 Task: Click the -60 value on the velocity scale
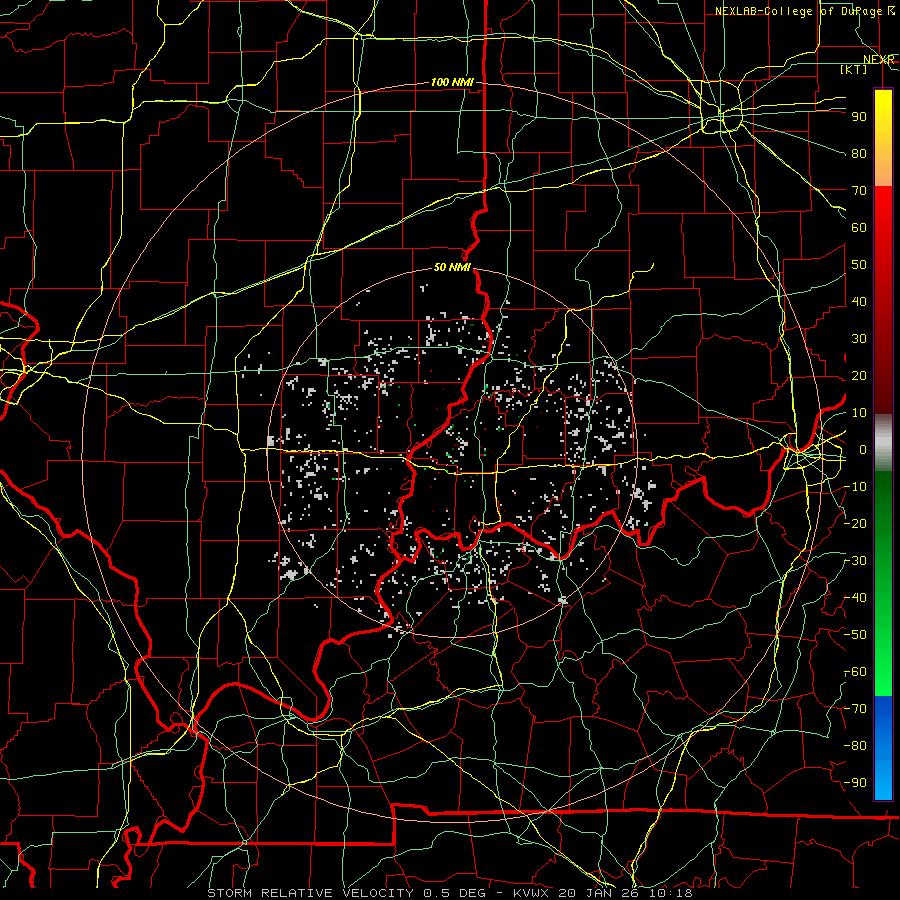click(x=855, y=672)
